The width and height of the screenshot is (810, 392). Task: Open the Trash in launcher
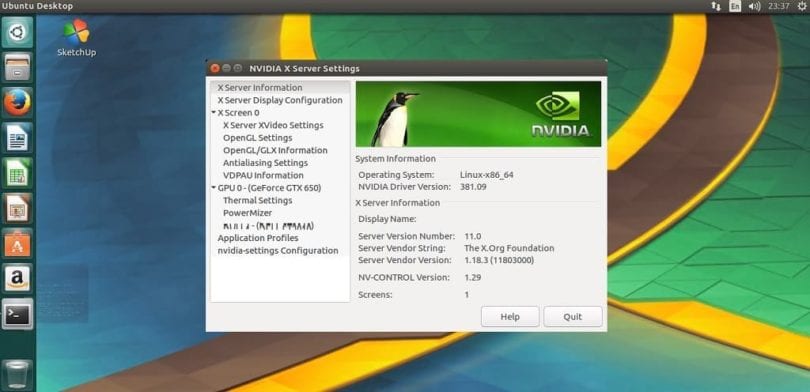point(18,374)
